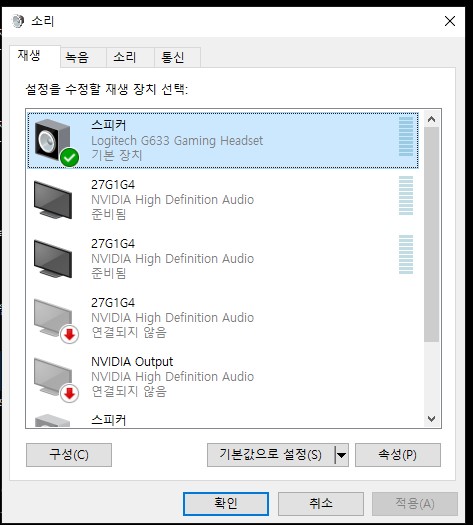Click the scroll down arrow of device list

click(x=431, y=419)
